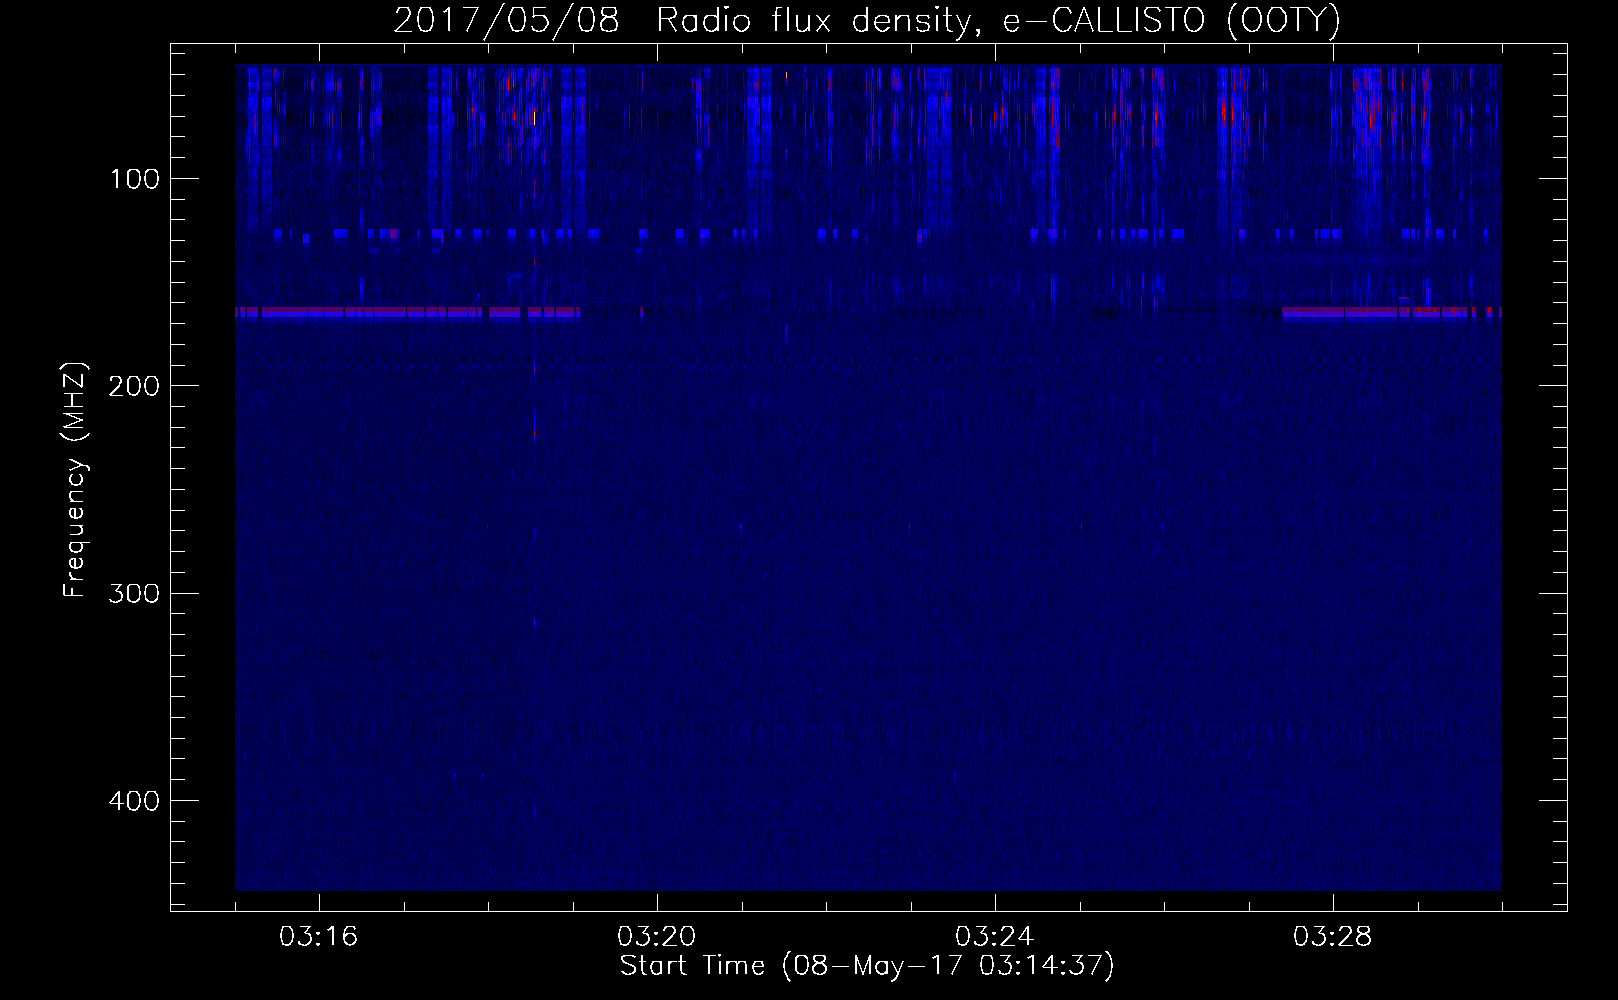Click the plot title '2017/05/08 Radio flux density'
1618x1000 pixels.
[x=684, y=21]
